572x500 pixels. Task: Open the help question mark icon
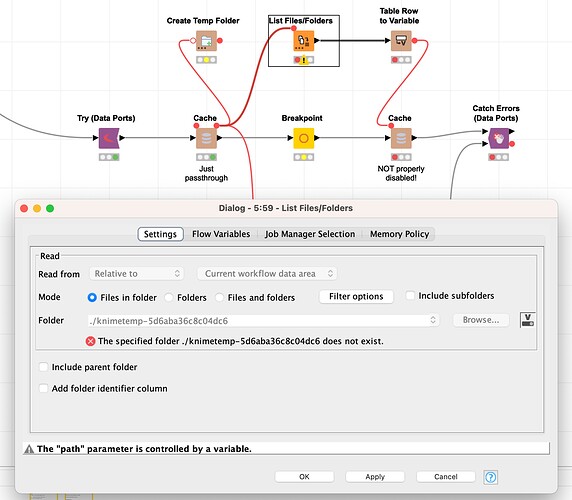[491, 477]
